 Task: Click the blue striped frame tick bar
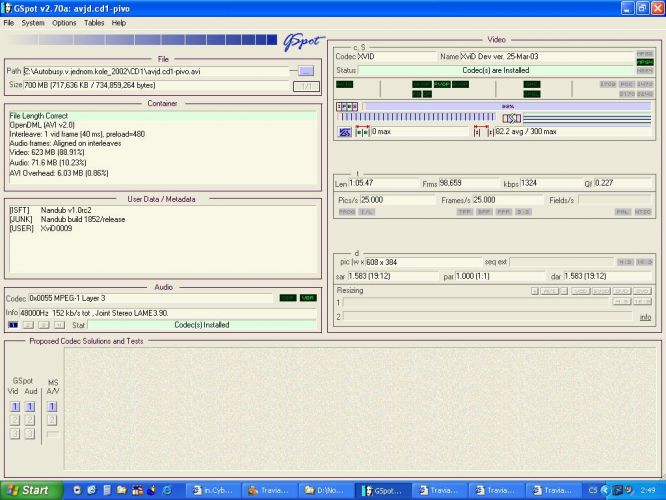(417, 117)
